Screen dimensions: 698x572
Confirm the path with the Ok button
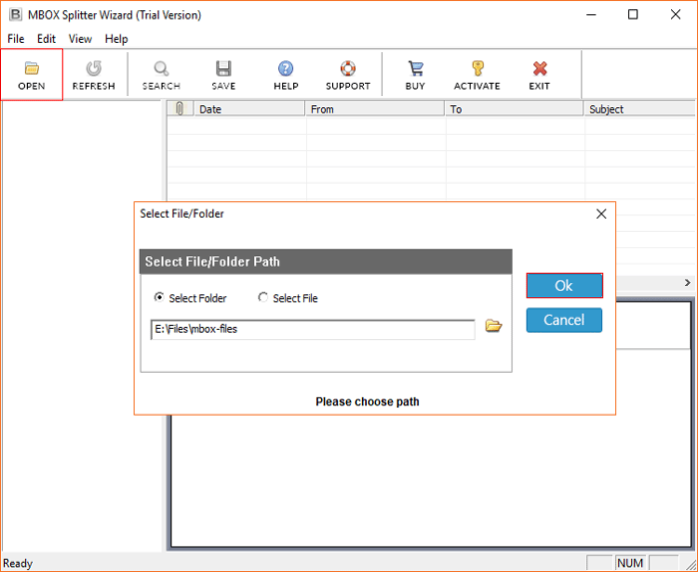[x=564, y=285]
